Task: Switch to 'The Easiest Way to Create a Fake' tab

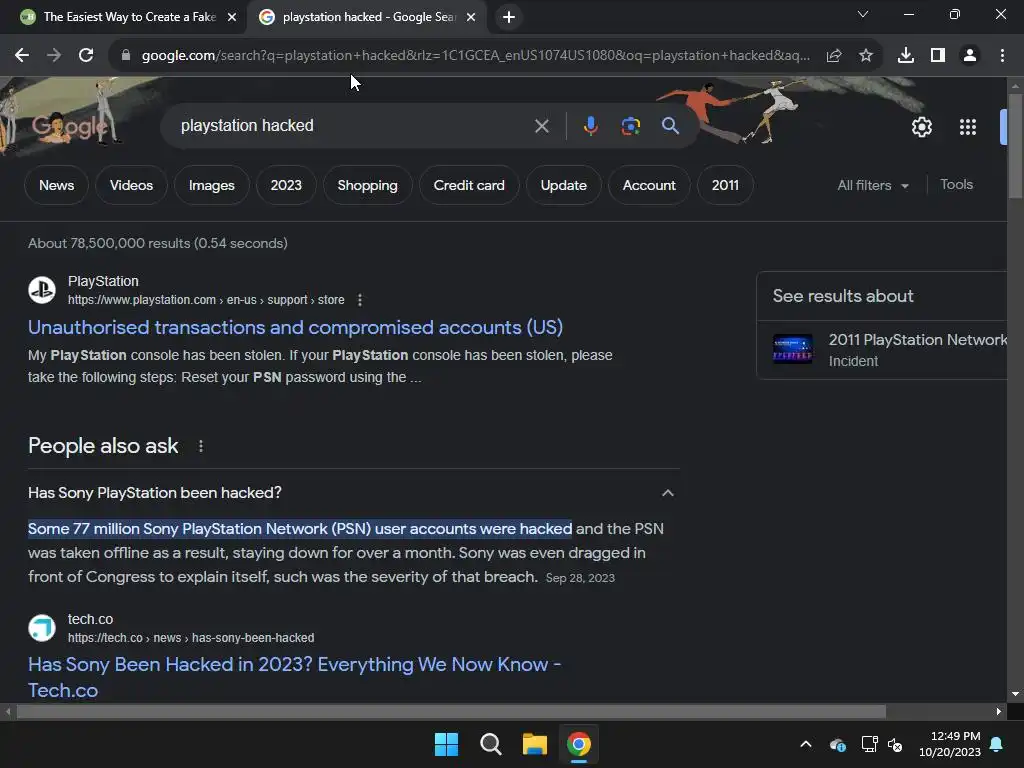Action: 129,17
